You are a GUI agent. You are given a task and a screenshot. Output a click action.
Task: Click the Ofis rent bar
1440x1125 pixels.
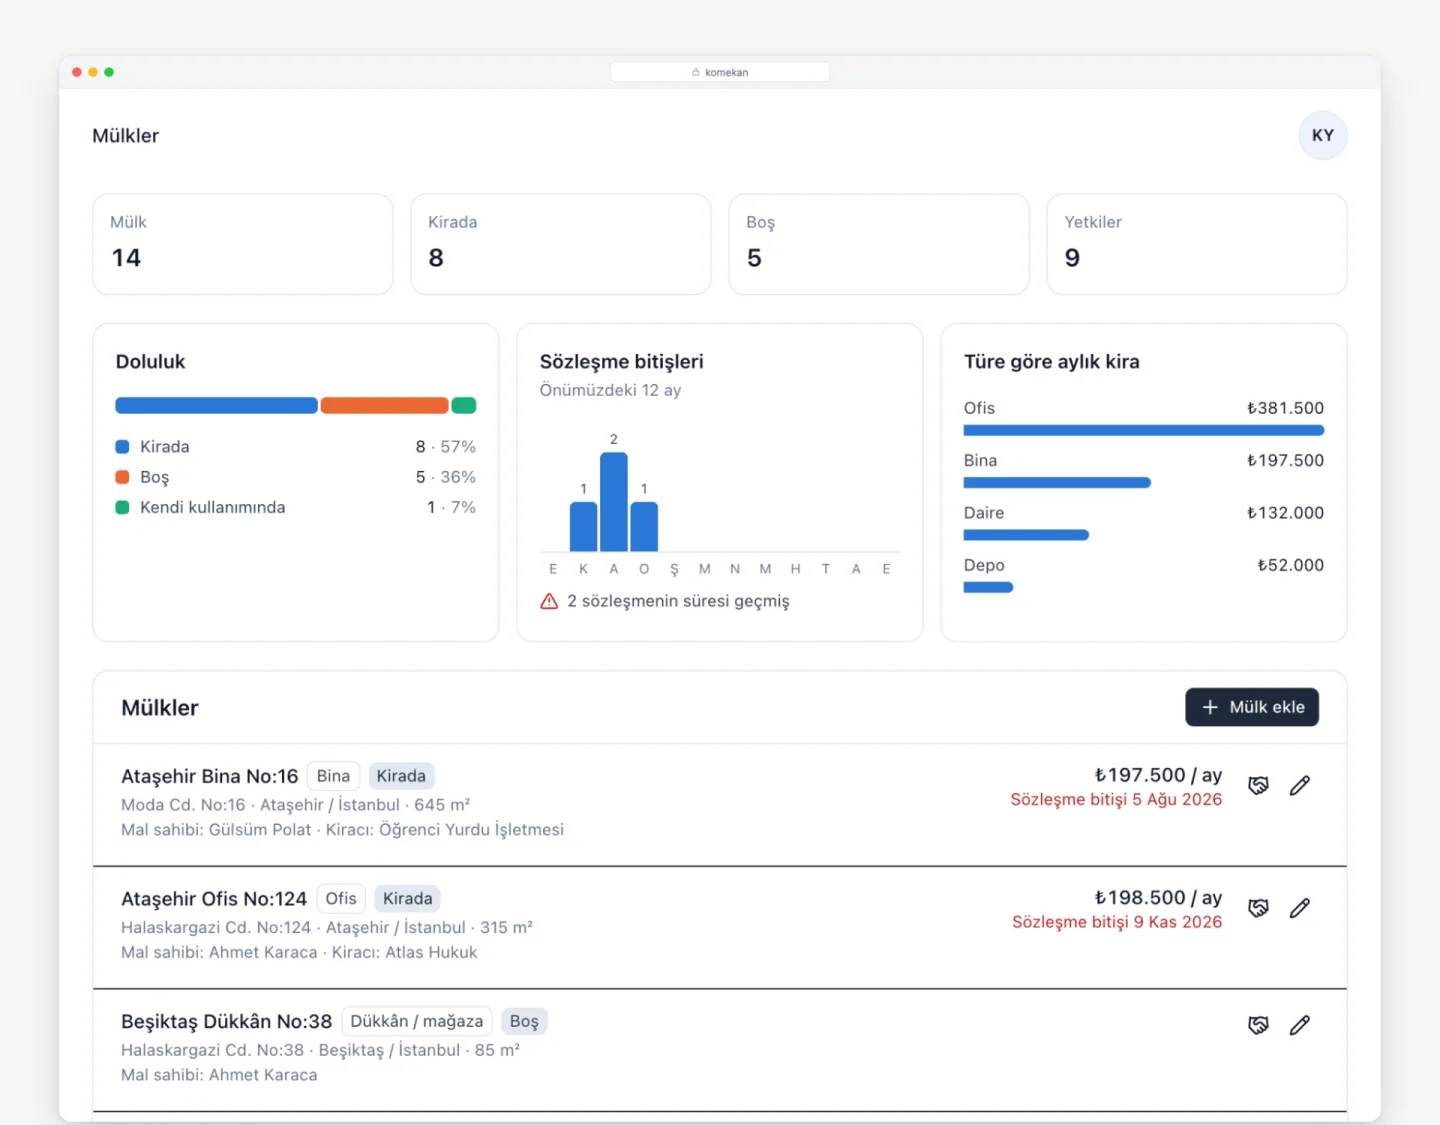point(1144,430)
